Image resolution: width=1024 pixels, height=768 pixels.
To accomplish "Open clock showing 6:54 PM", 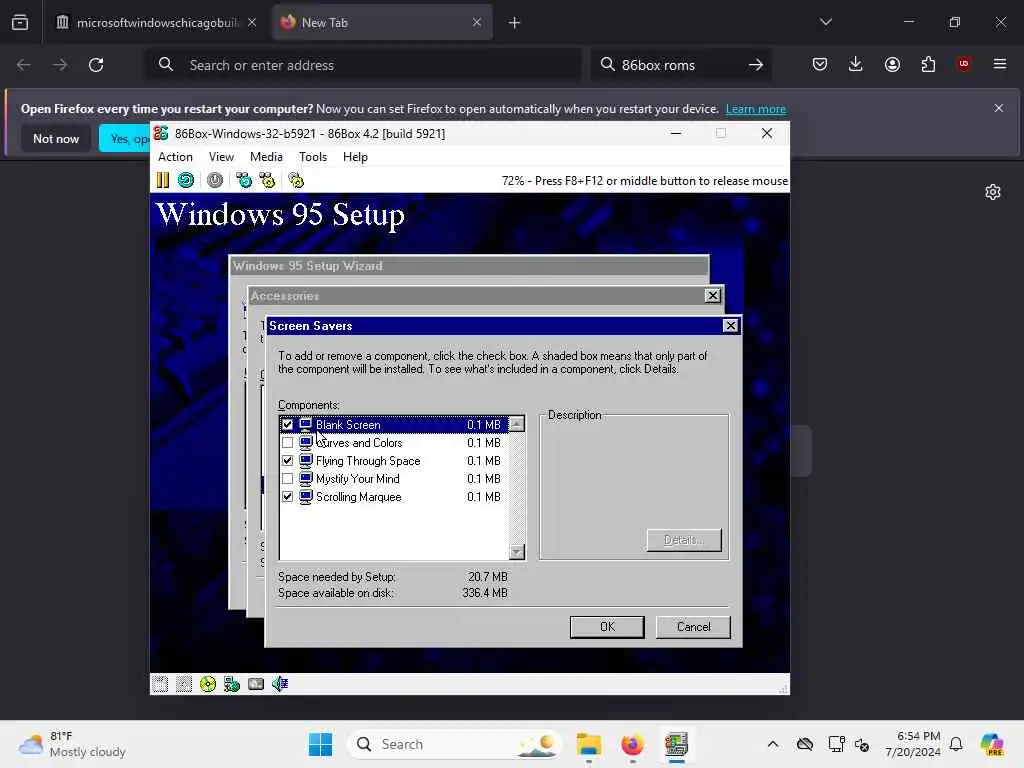I will pyautogui.click(x=912, y=744).
